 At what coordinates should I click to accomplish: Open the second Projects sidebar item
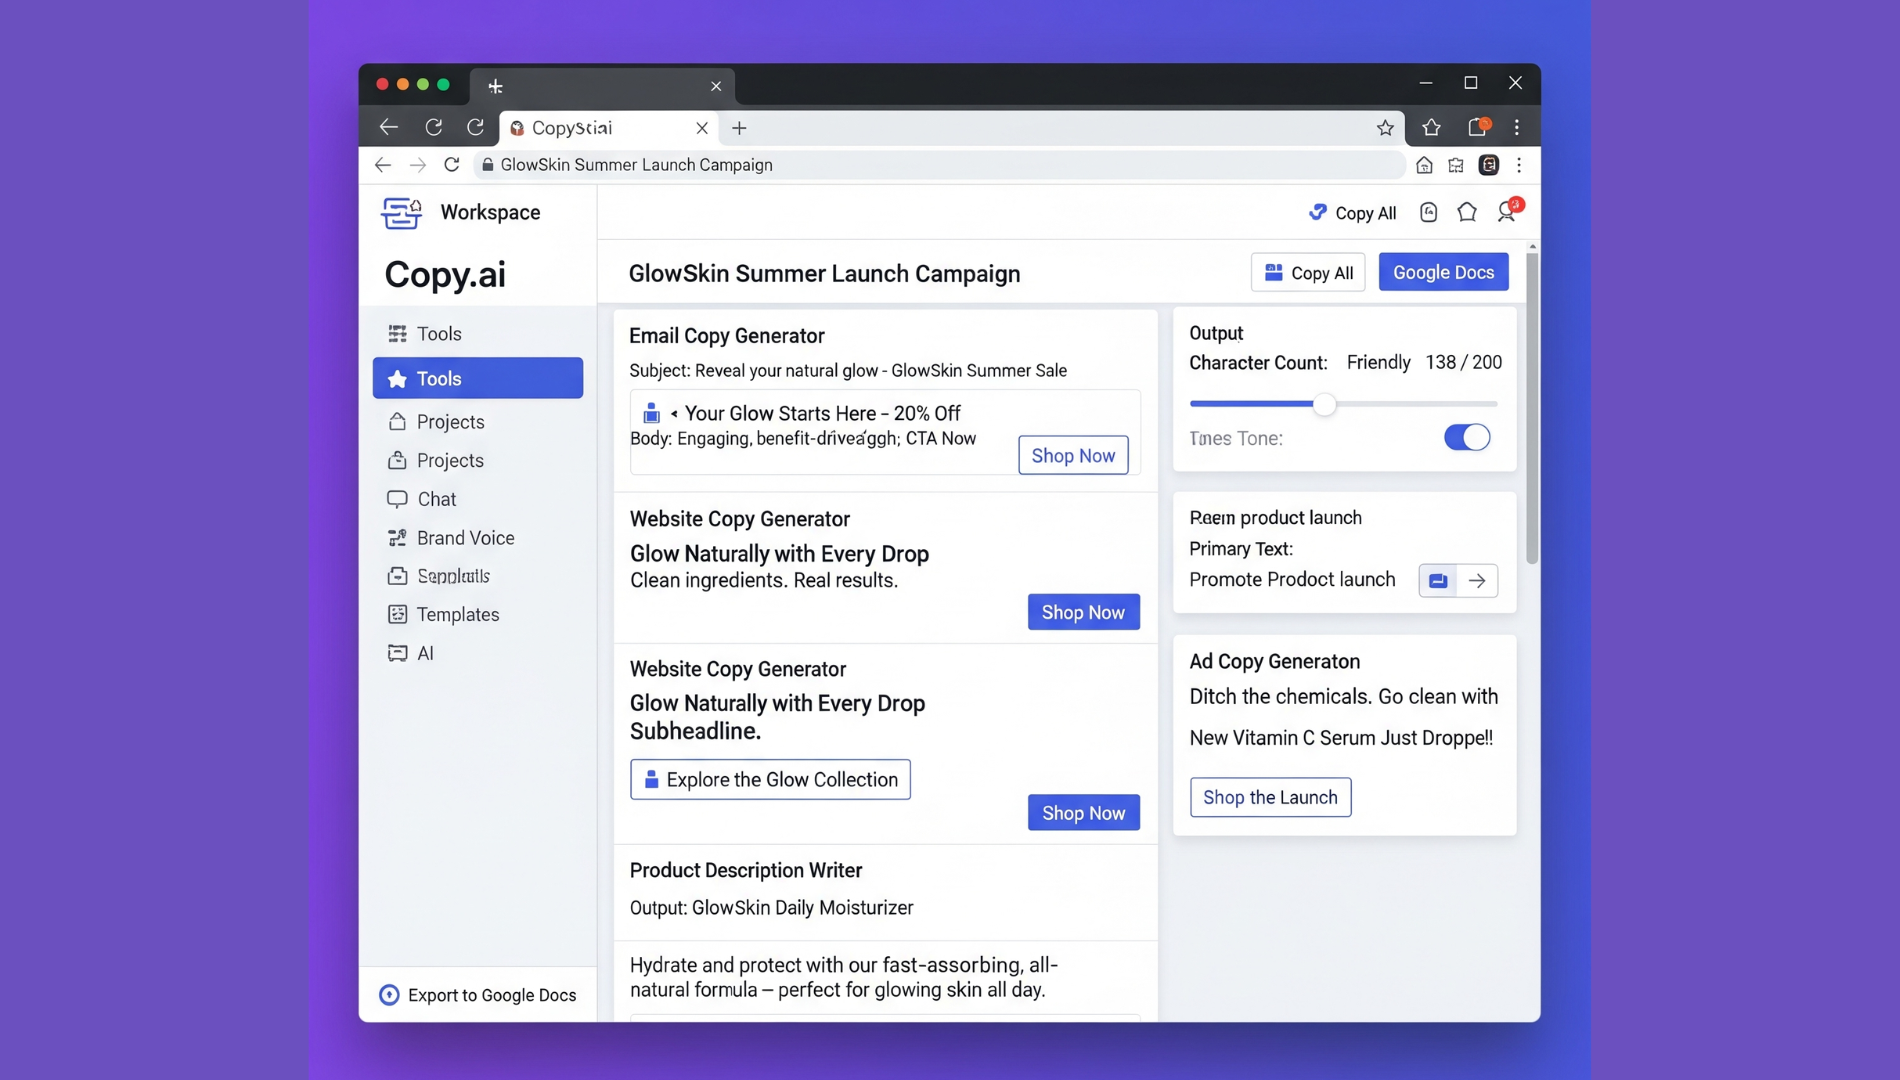pyautogui.click(x=478, y=460)
